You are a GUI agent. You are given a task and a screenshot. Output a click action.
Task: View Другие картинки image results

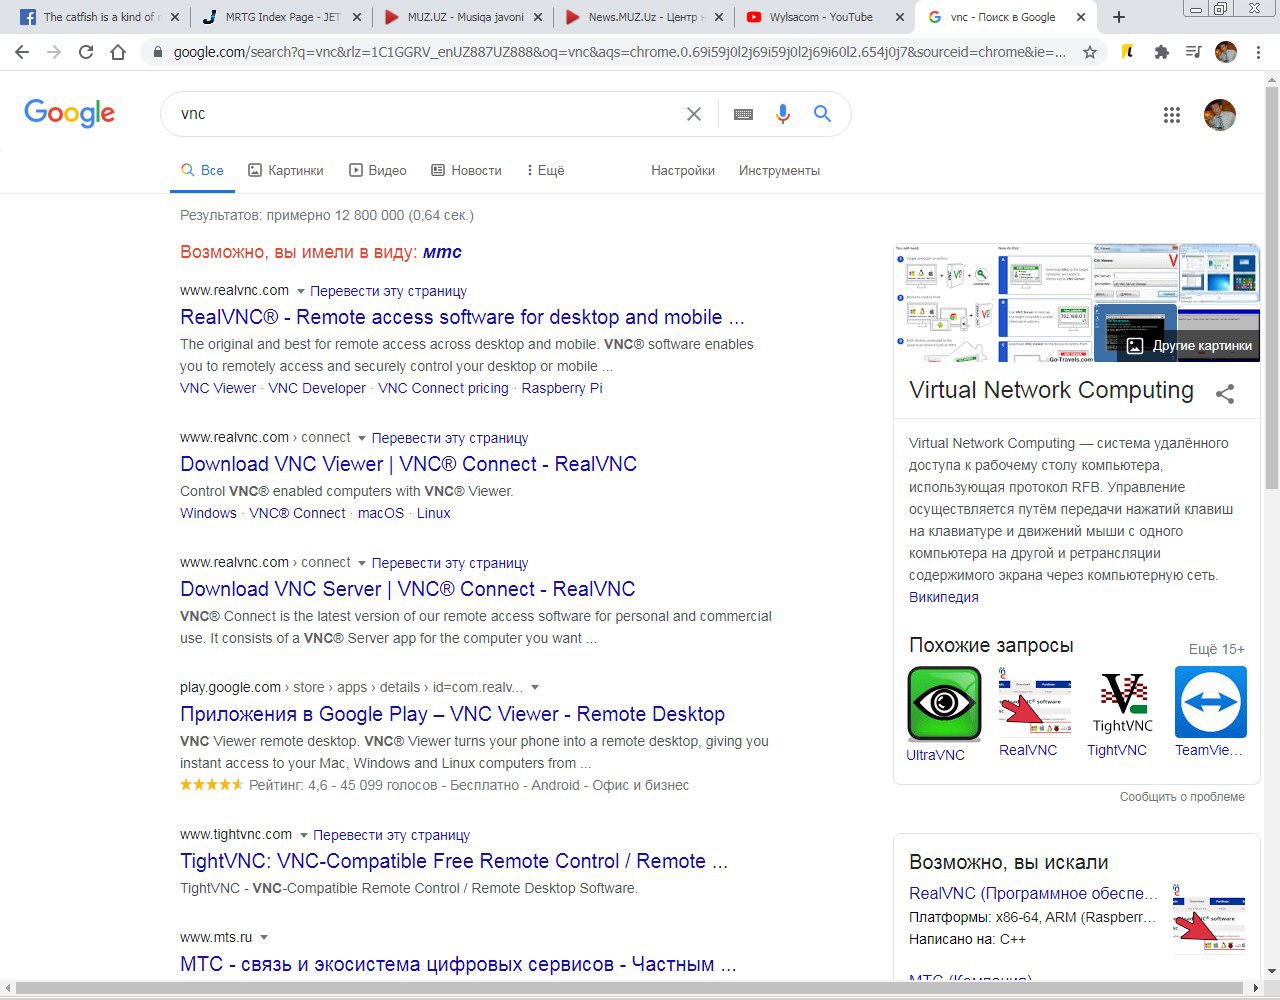pos(1190,345)
